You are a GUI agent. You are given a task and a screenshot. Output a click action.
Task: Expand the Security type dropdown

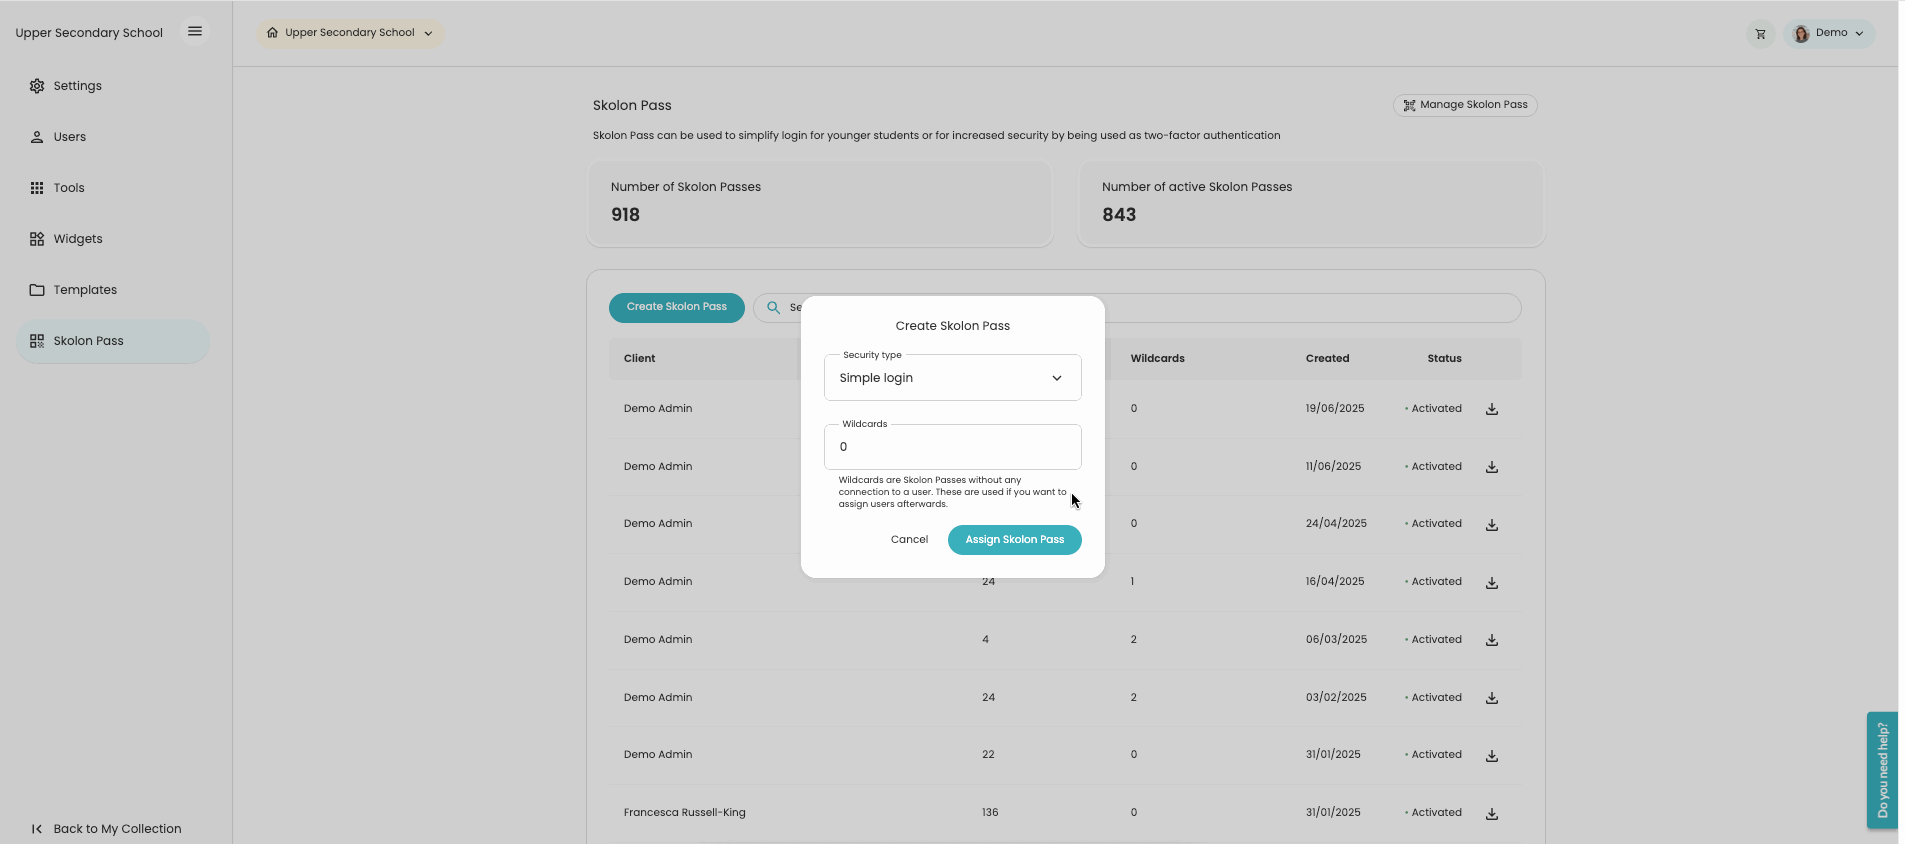click(x=952, y=378)
